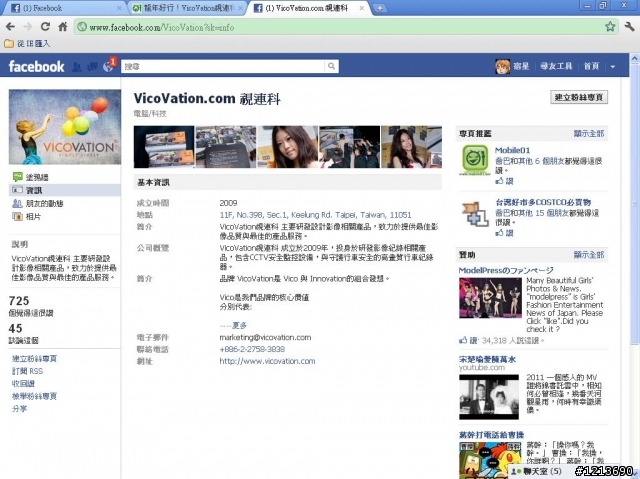
Task: Open the ModelPress ad stage photo
Action: (x=490, y=298)
